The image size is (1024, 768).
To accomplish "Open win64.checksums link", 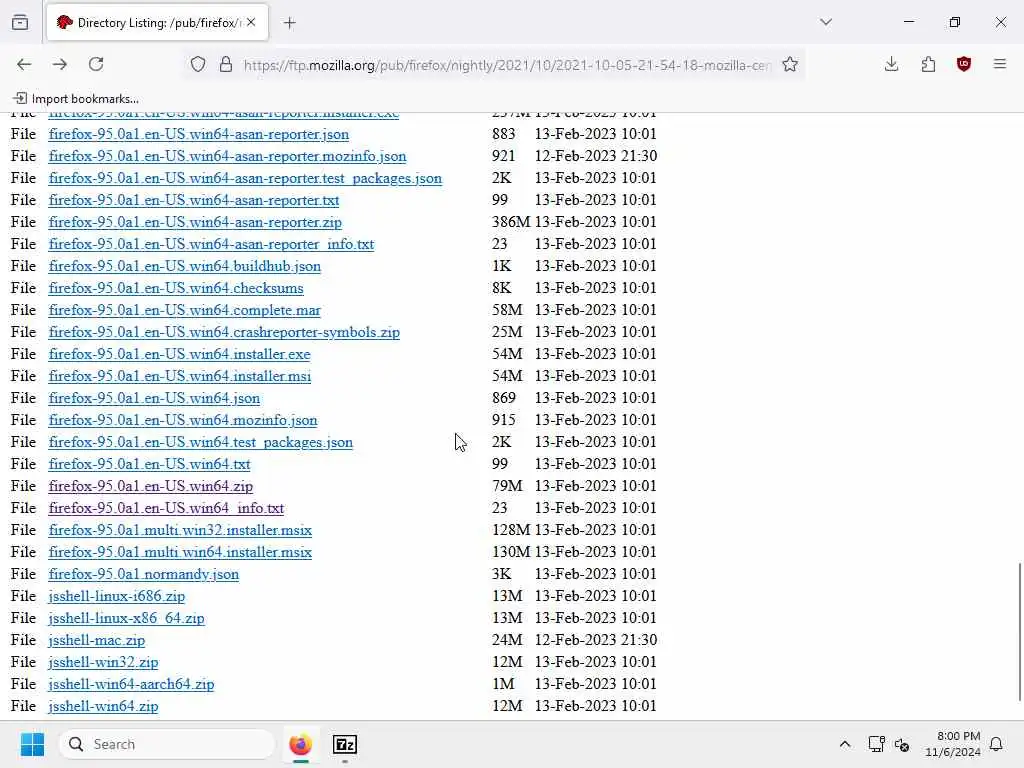I will [176, 288].
